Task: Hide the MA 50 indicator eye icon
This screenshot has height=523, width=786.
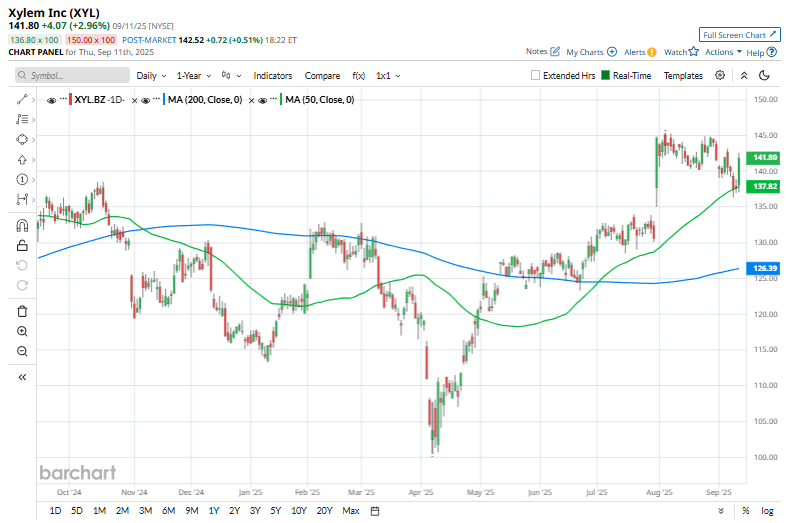Action: tap(262, 100)
